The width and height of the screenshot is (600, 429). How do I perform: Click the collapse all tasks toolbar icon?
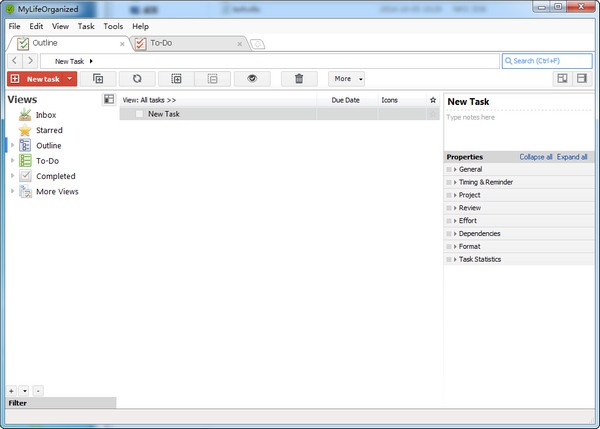click(213, 79)
